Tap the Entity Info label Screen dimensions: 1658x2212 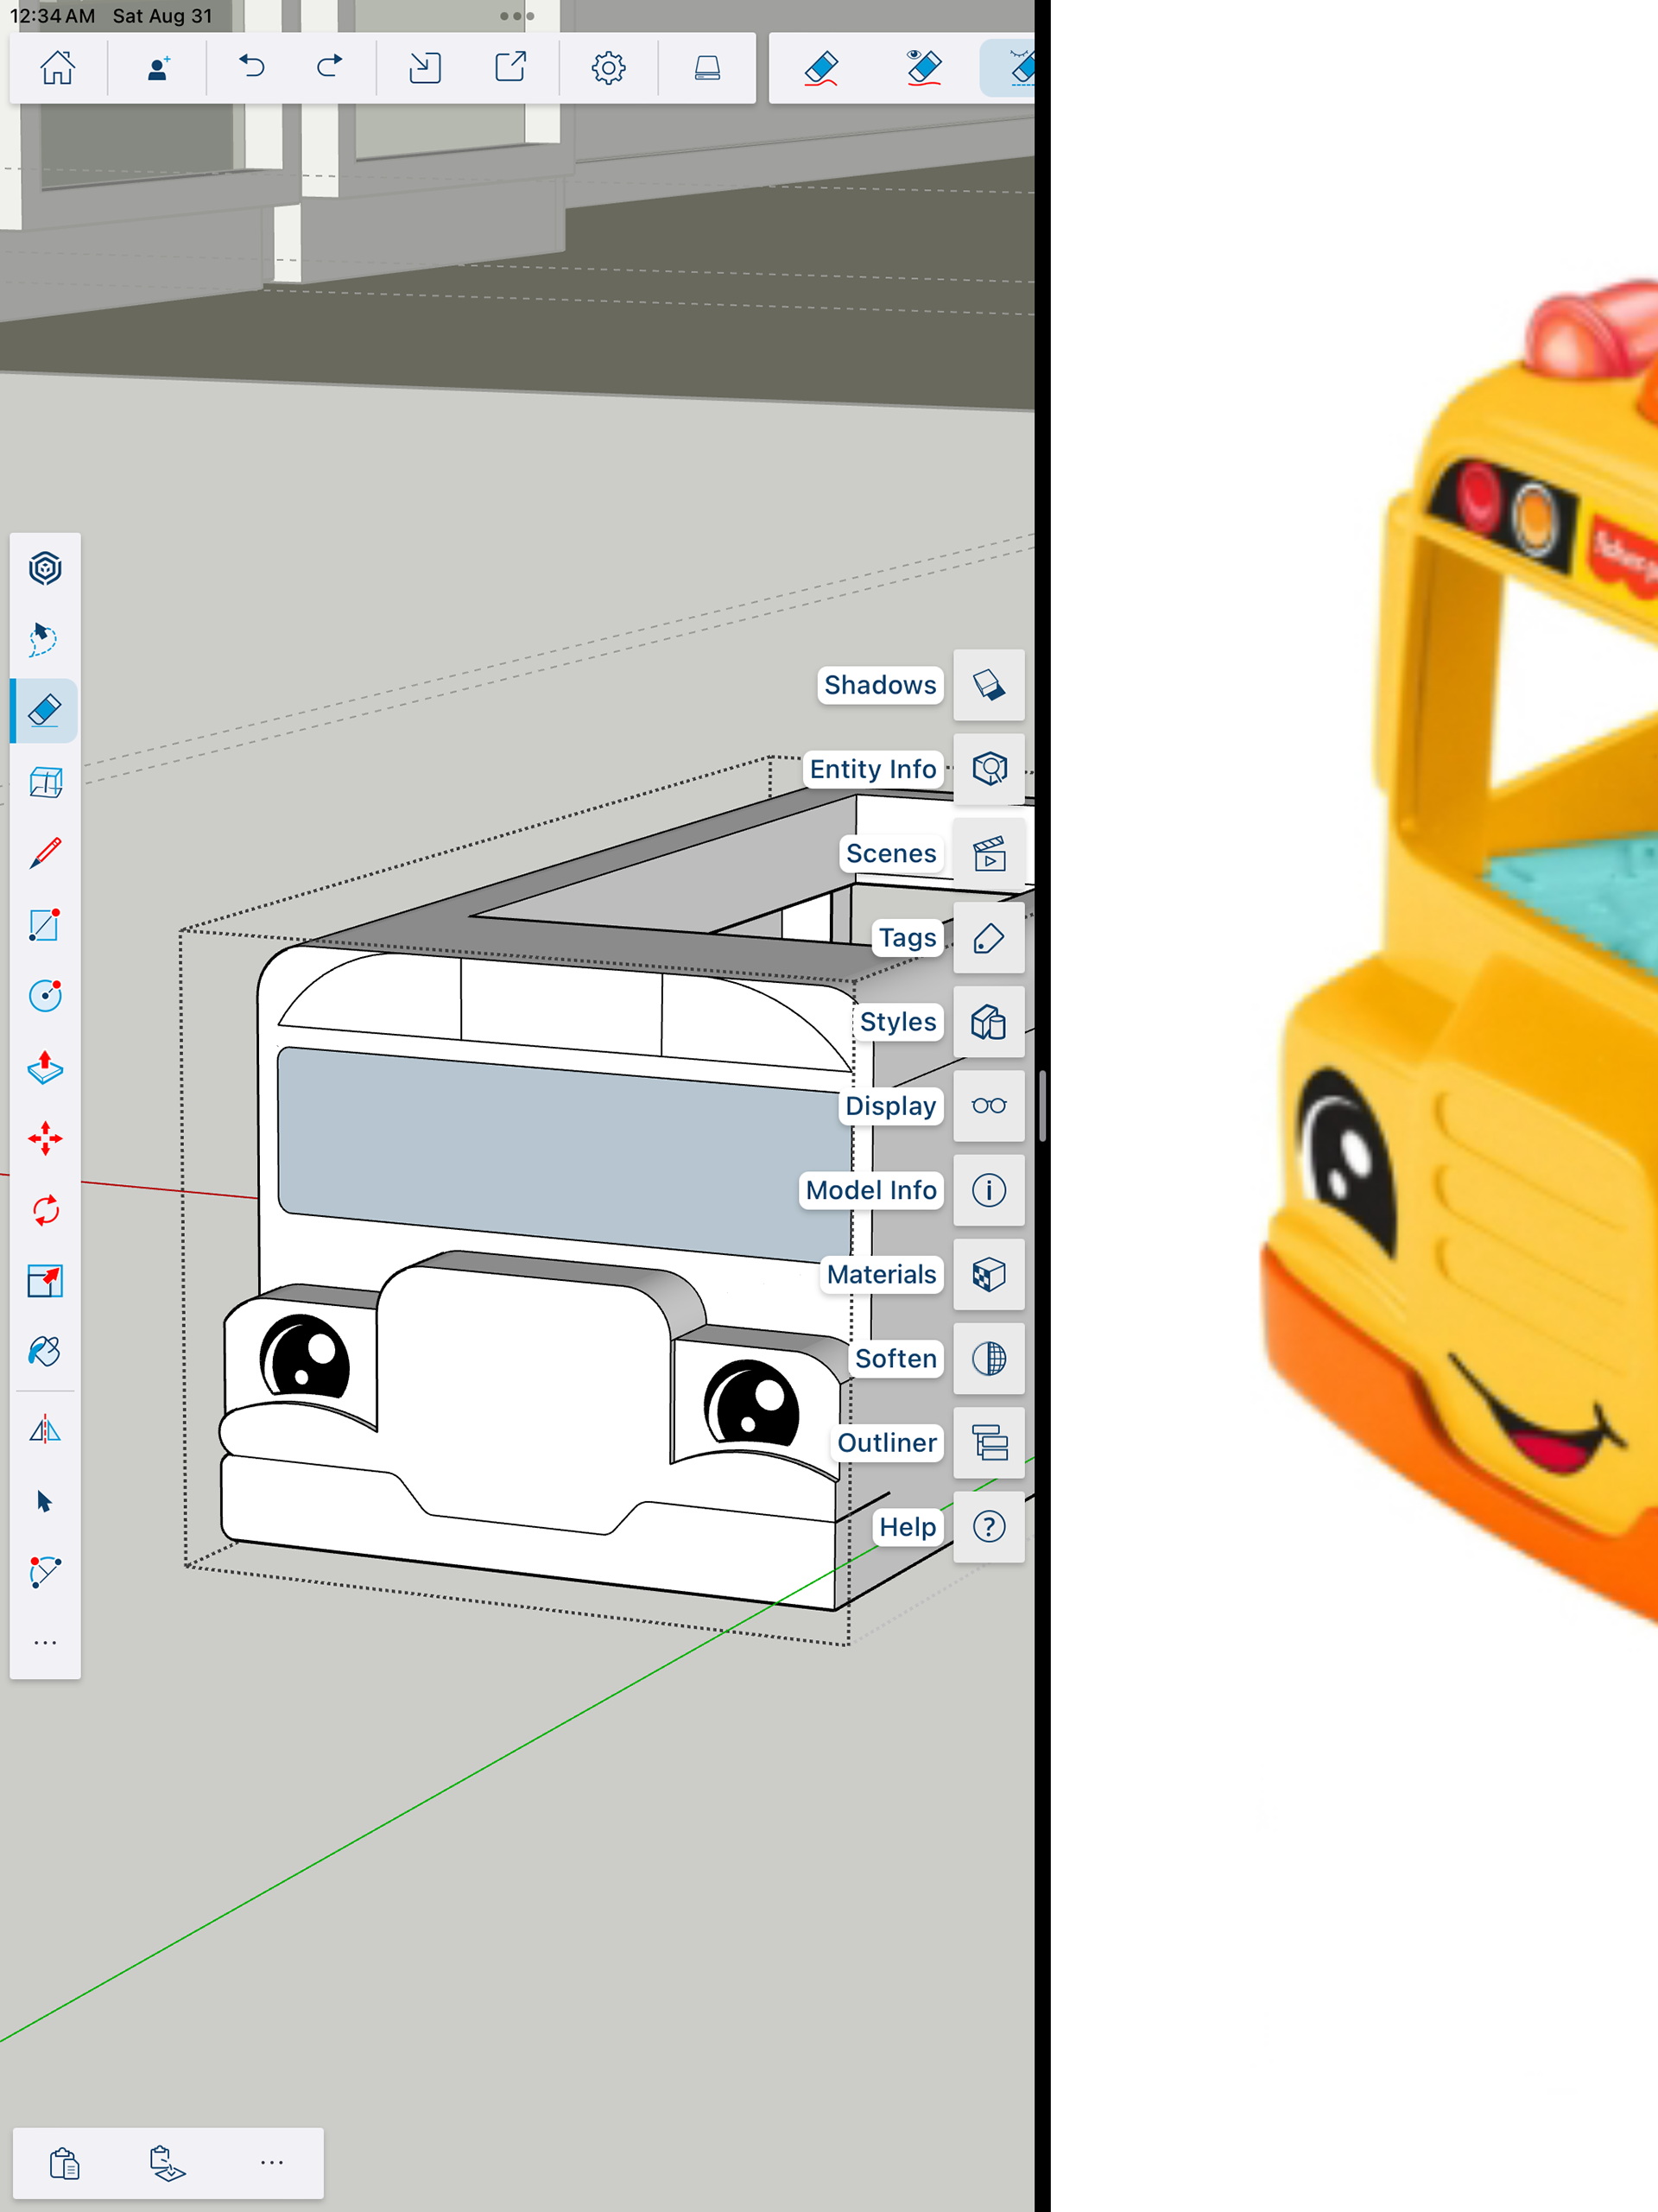872,769
